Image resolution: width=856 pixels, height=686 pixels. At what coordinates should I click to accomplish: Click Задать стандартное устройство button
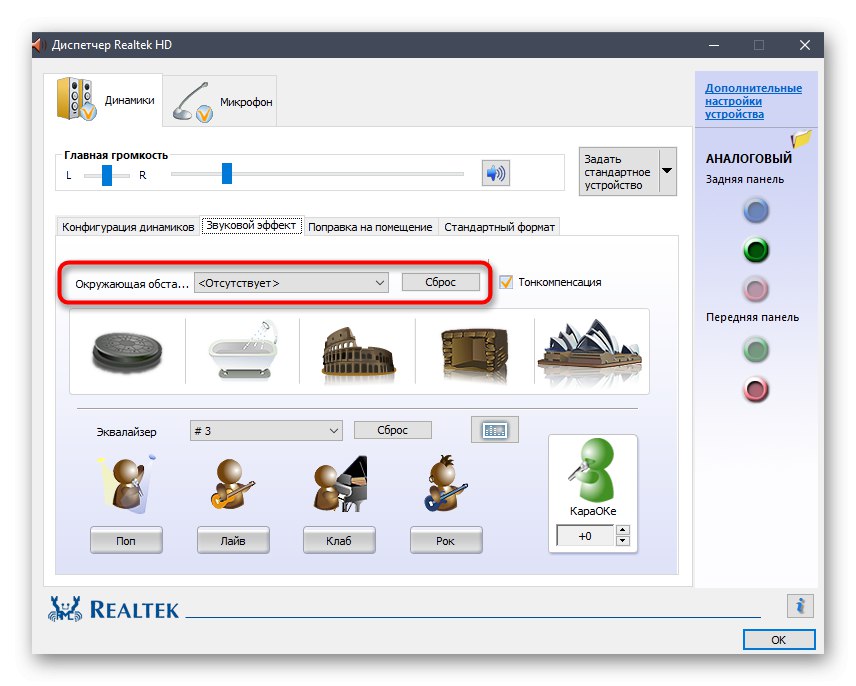tap(619, 171)
